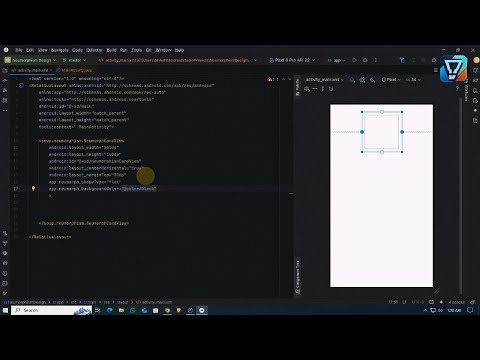The image size is (480, 360).
Task: Click the 4 spaces indent indicator
Action: (x=457, y=302)
